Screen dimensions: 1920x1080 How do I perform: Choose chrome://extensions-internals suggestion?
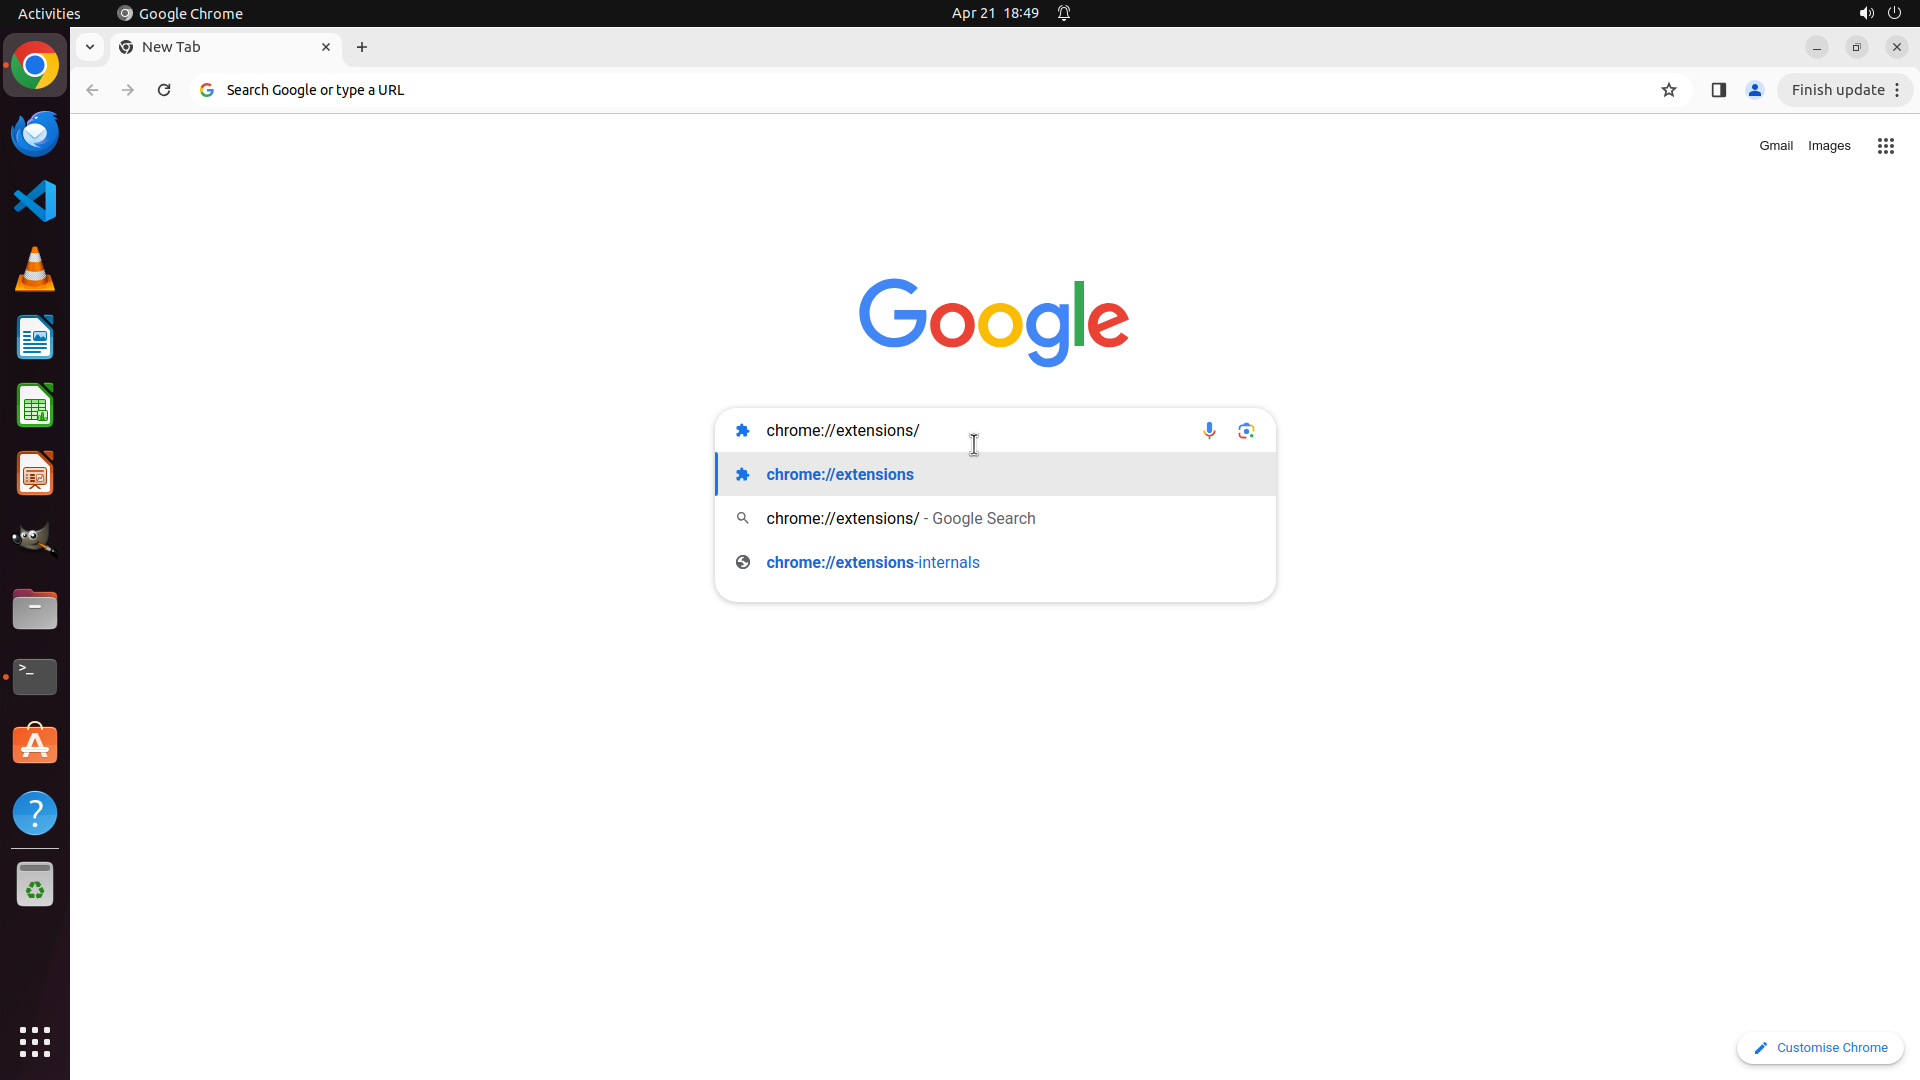click(x=872, y=563)
